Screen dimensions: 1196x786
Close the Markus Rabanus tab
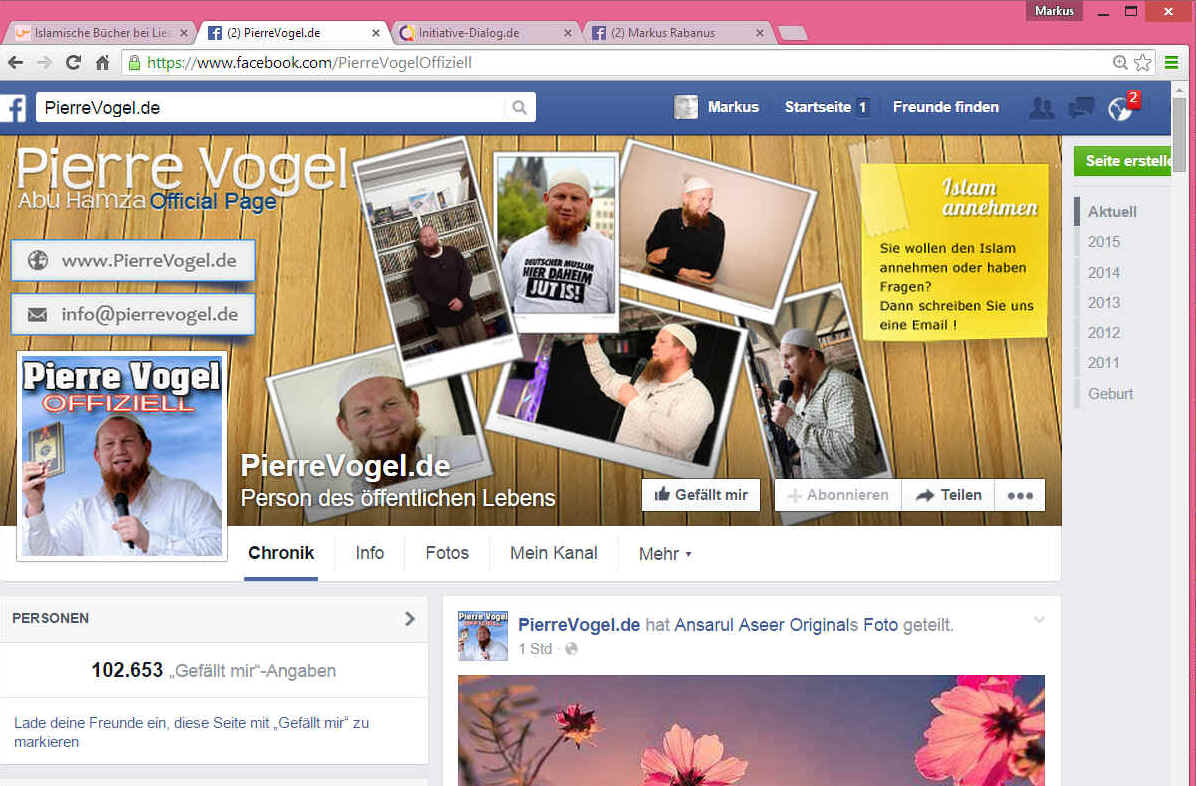(x=760, y=33)
